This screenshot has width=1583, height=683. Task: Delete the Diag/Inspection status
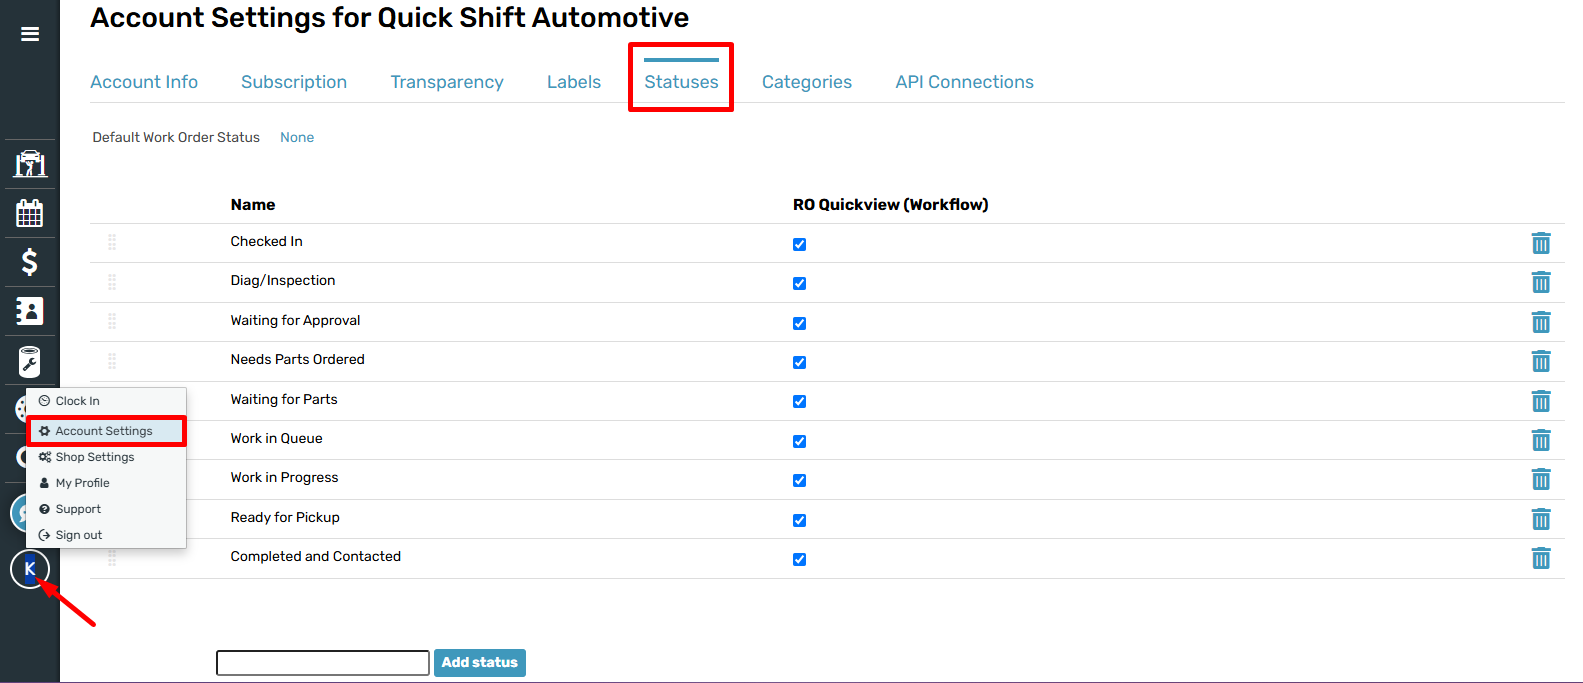click(1541, 282)
